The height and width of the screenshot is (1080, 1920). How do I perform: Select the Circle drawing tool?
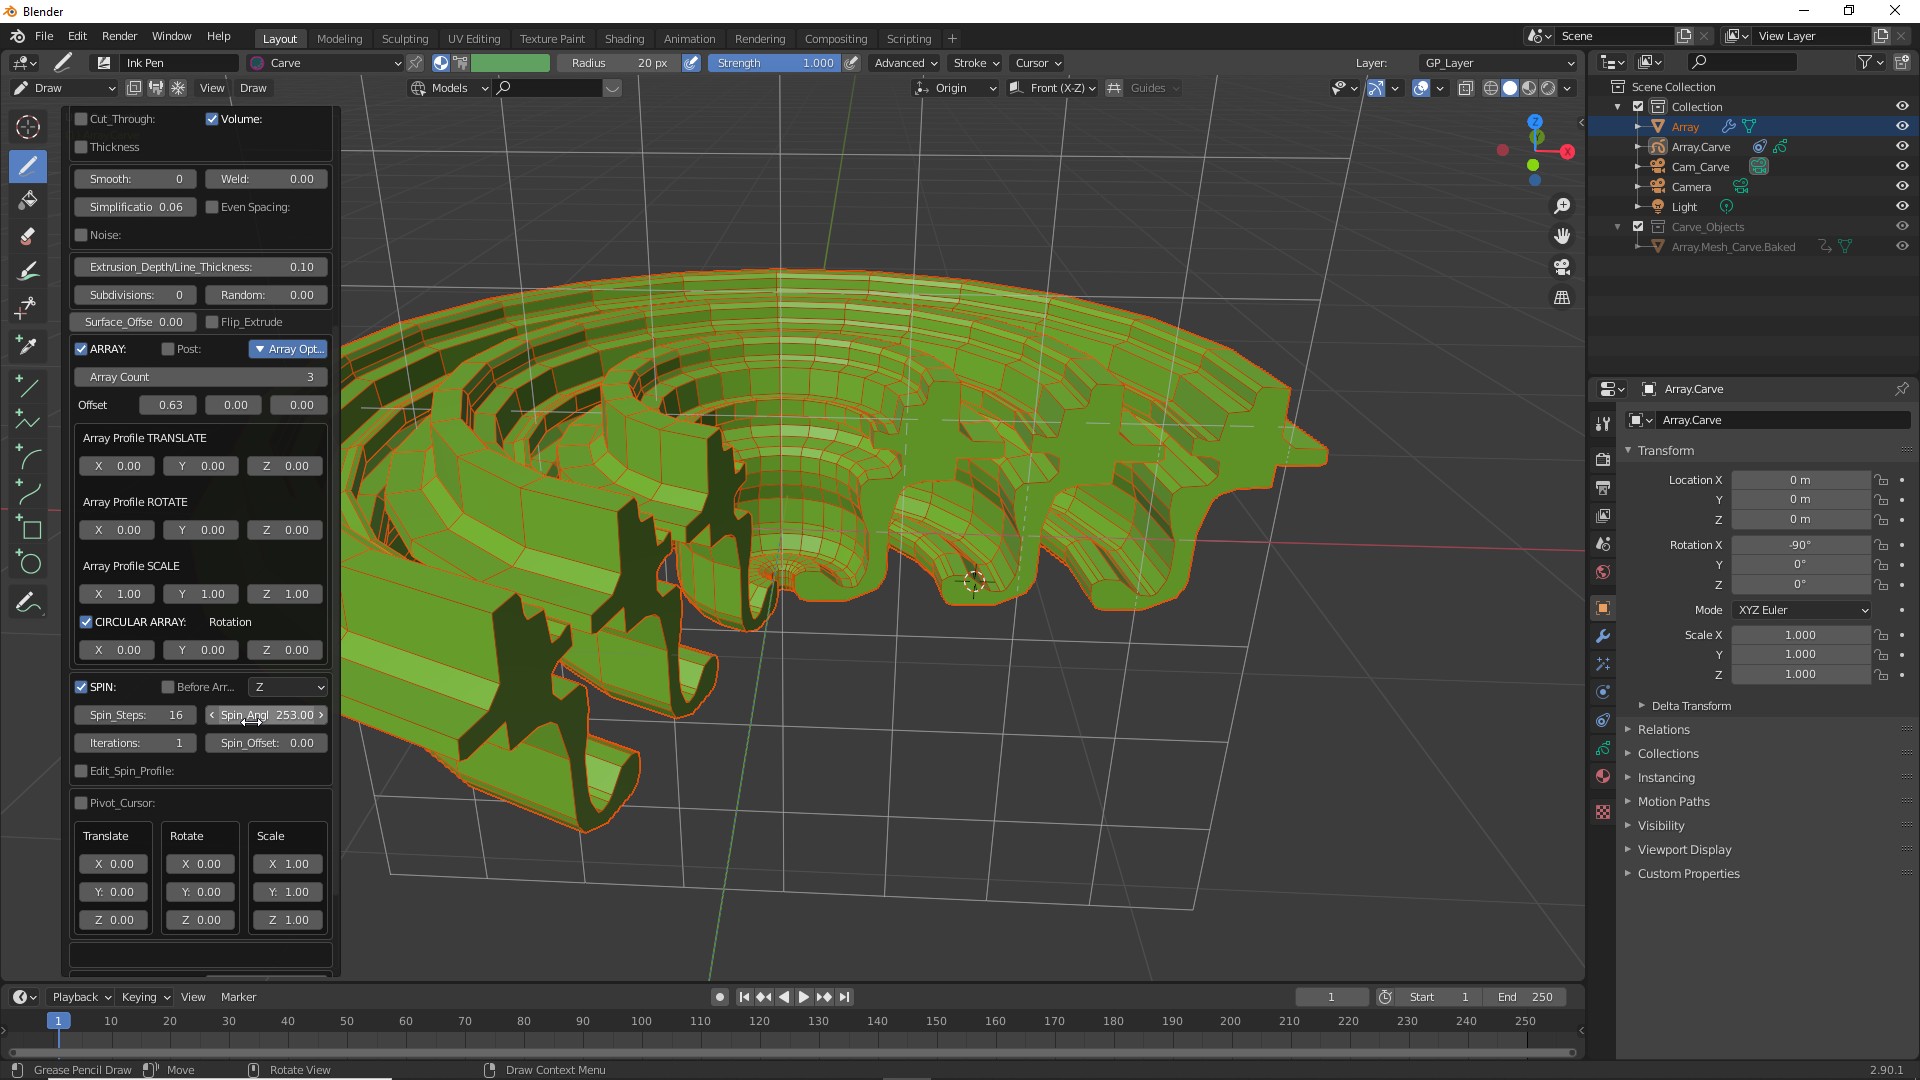coord(30,563)
